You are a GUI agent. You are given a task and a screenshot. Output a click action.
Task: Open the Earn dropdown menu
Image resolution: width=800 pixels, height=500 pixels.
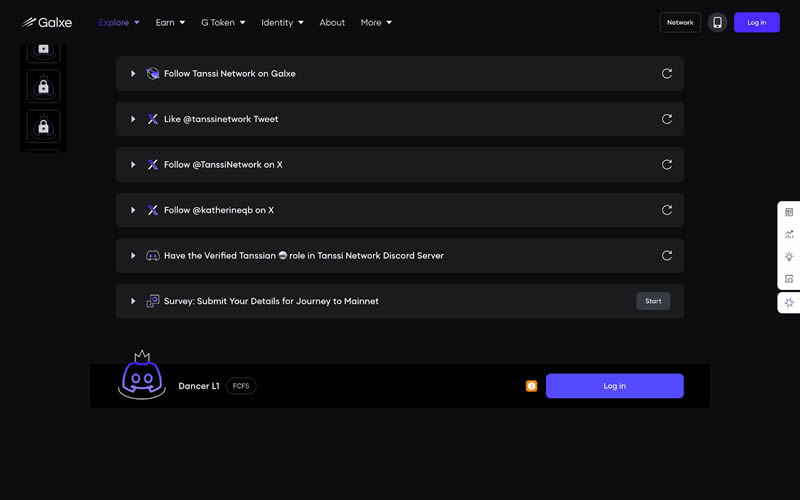coord(170,22)
